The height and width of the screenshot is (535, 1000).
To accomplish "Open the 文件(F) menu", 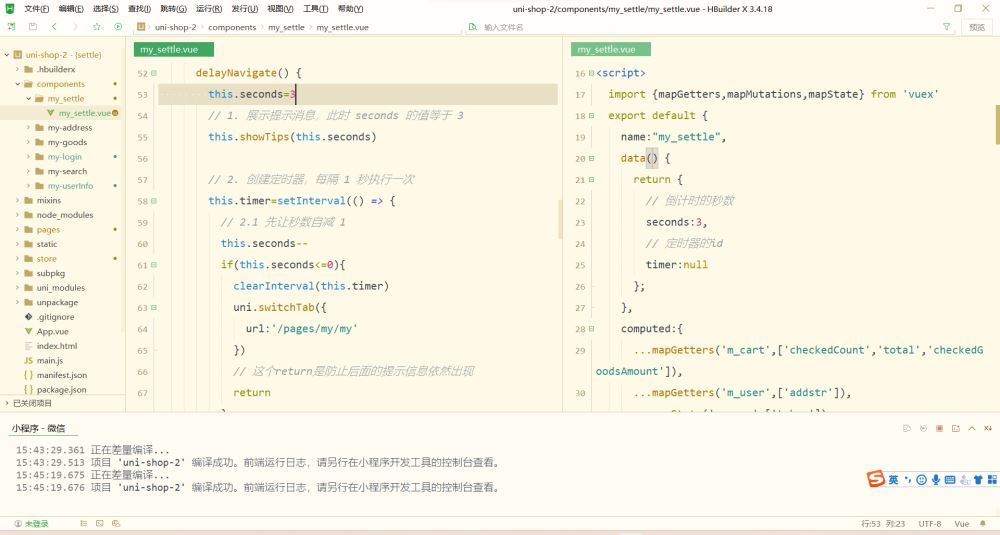I will coord(36,9).
